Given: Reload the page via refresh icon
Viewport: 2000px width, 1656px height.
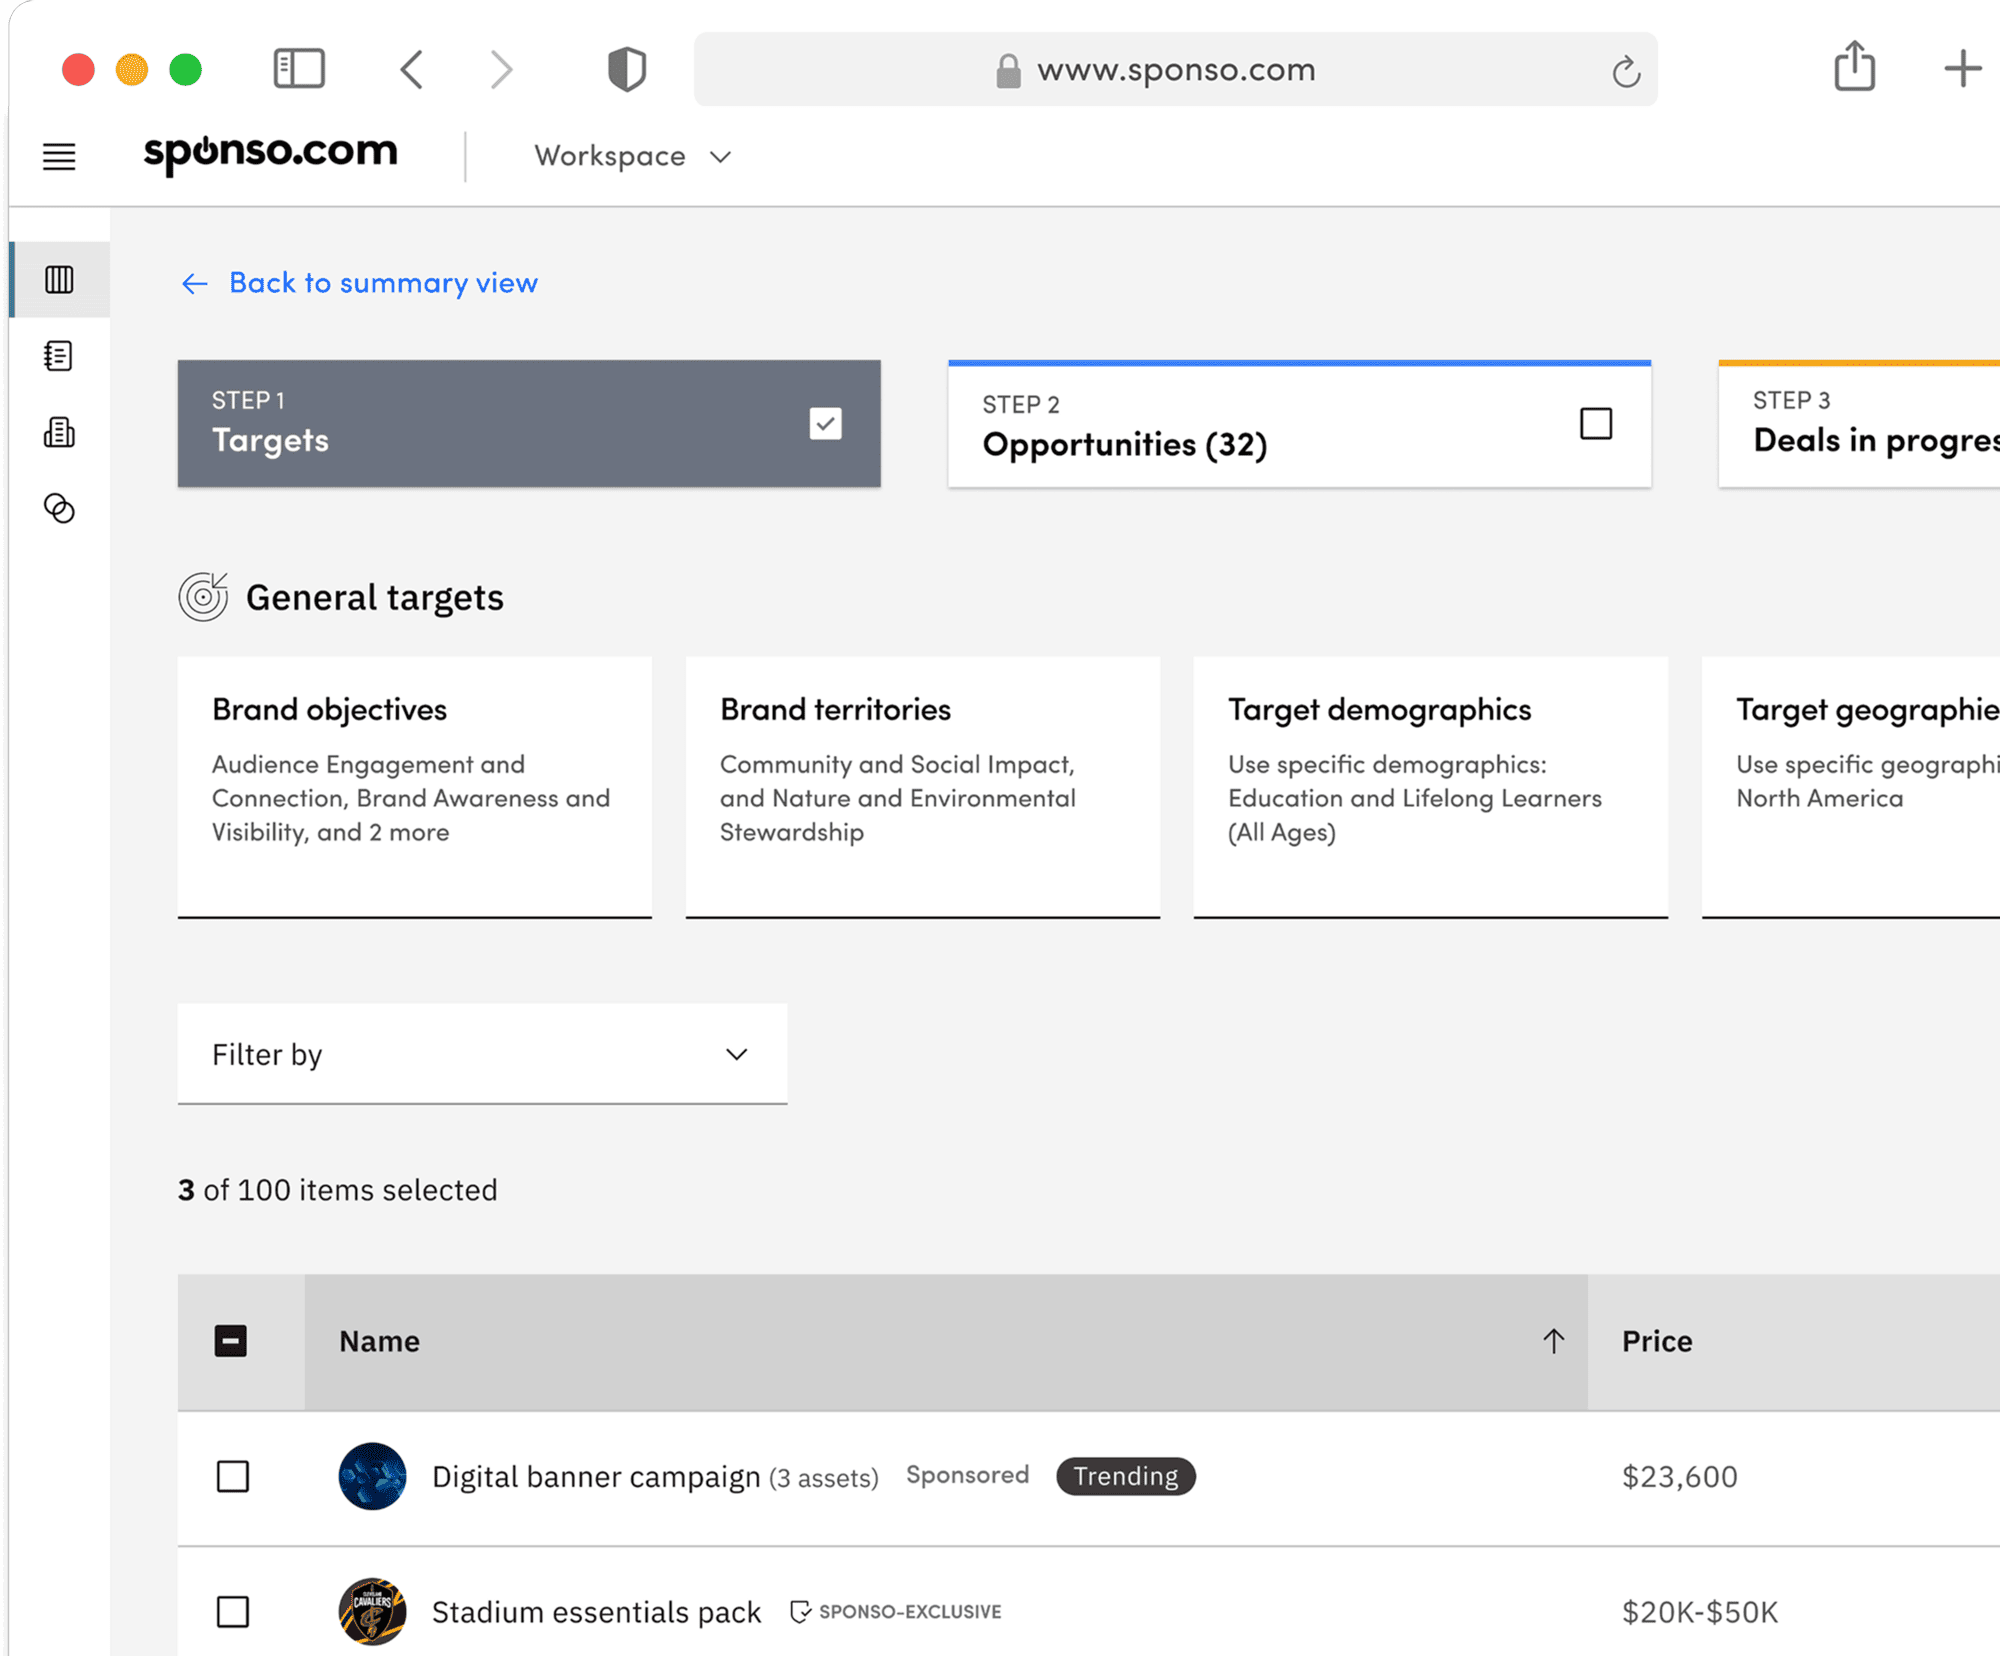Looking at the screenshot, I should 1626,71.
